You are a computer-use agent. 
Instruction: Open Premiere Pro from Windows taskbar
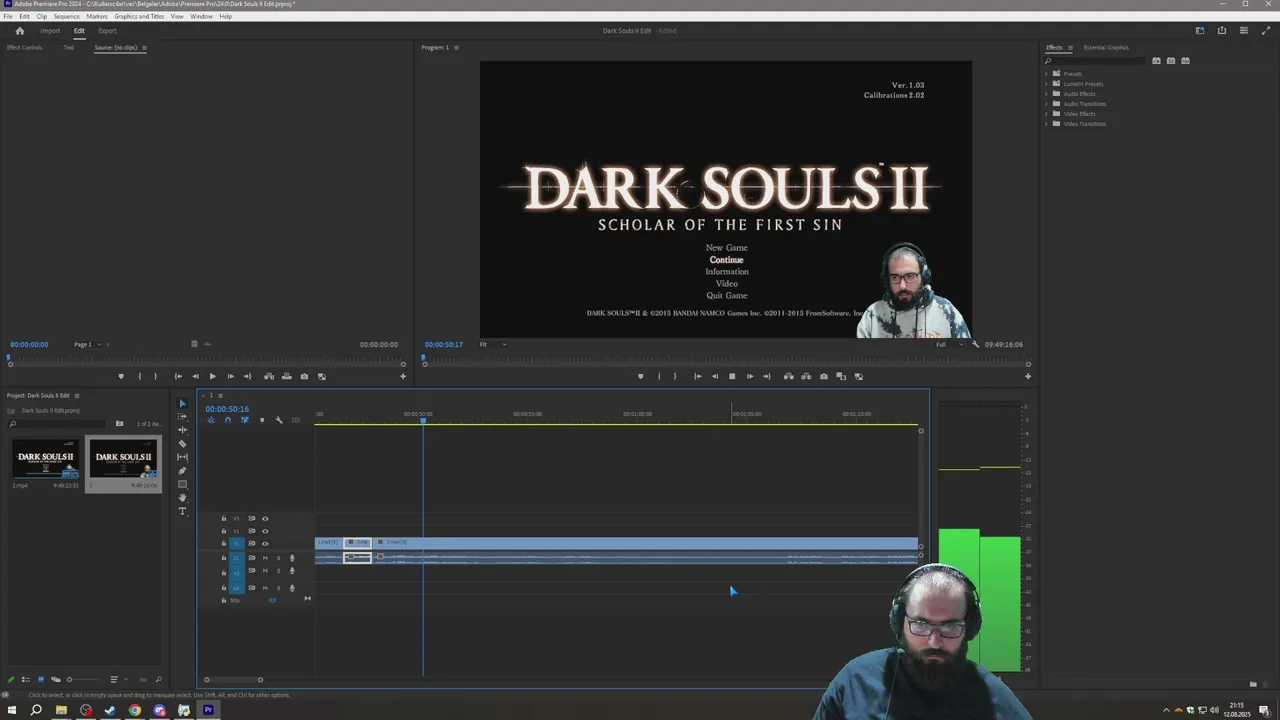(x=208, y=710)
